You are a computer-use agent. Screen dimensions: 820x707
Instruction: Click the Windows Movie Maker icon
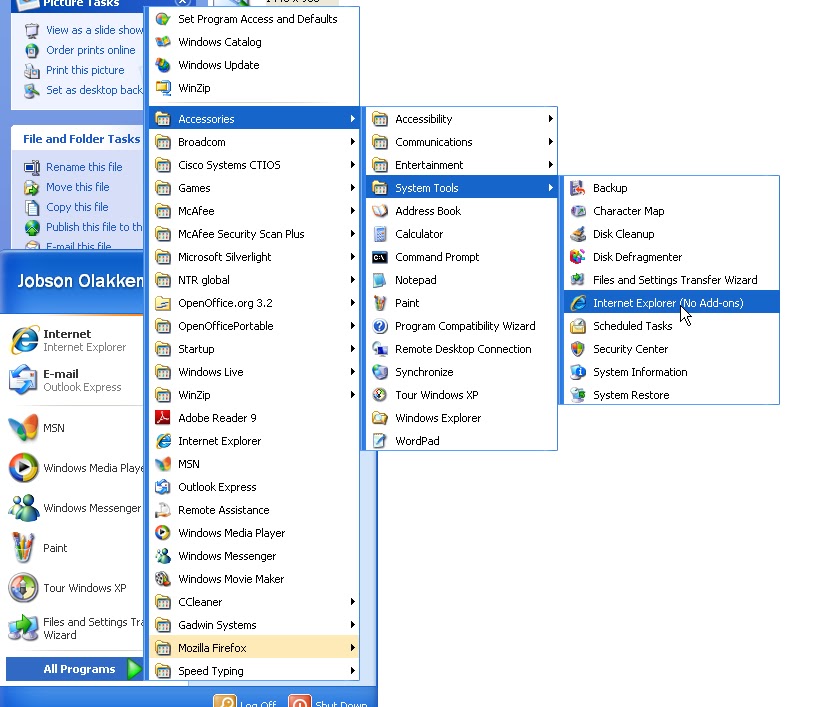(163, 579)
